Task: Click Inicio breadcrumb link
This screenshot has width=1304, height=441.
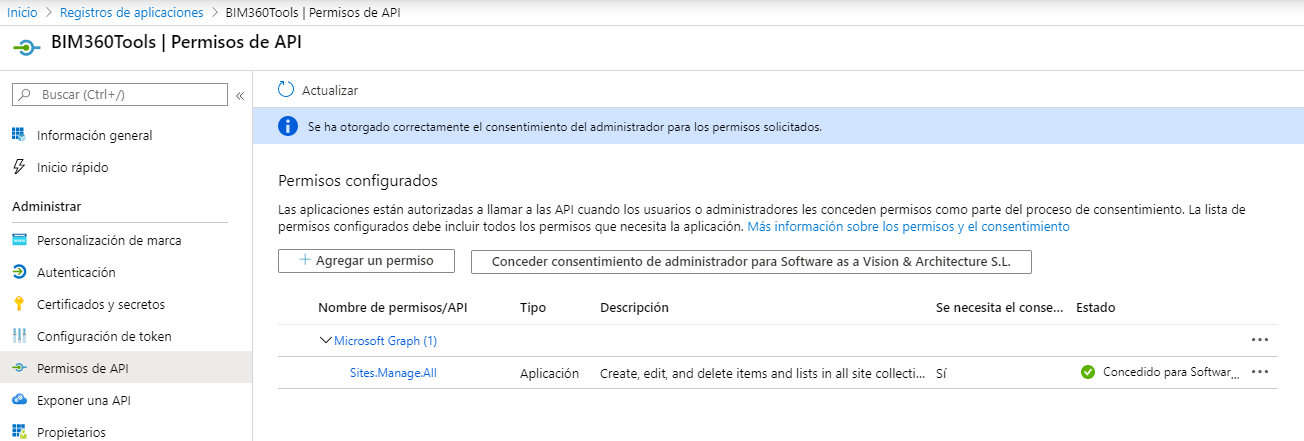Action: point(22,12)
